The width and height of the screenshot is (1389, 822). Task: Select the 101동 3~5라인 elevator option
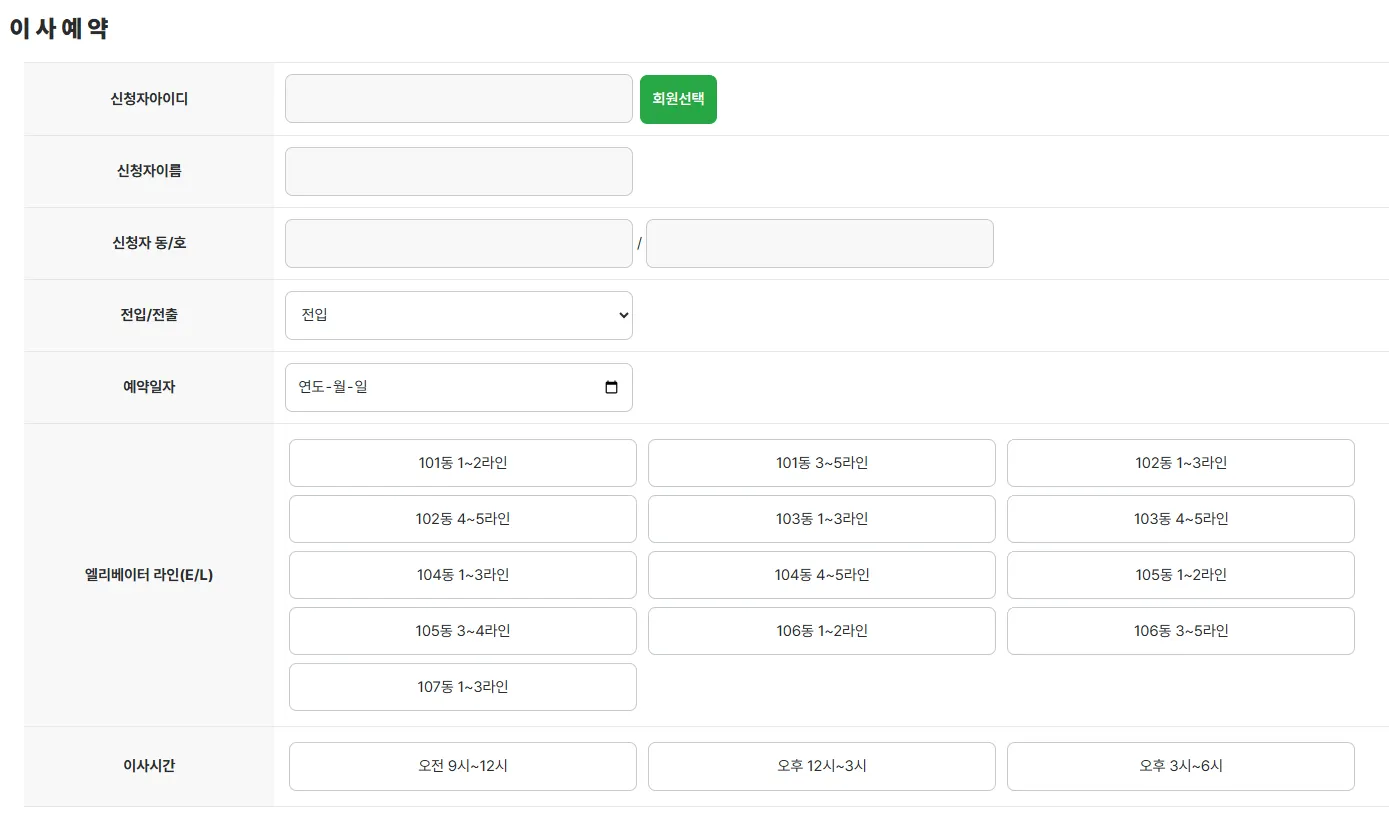point(821,463)
